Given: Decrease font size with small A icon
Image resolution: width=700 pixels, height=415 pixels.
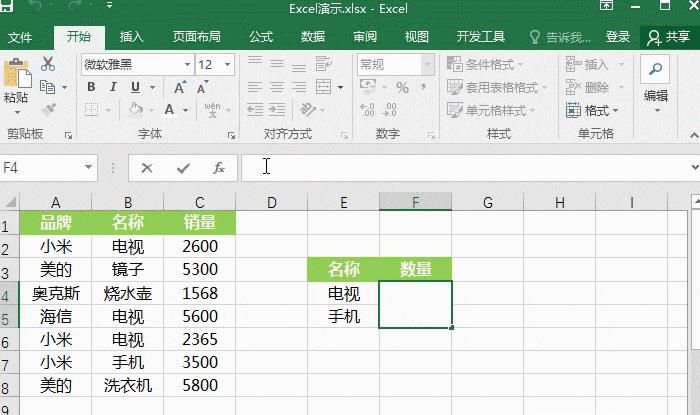Looking at the screenshot, I should pyautogui.click(x=202, y=87).
